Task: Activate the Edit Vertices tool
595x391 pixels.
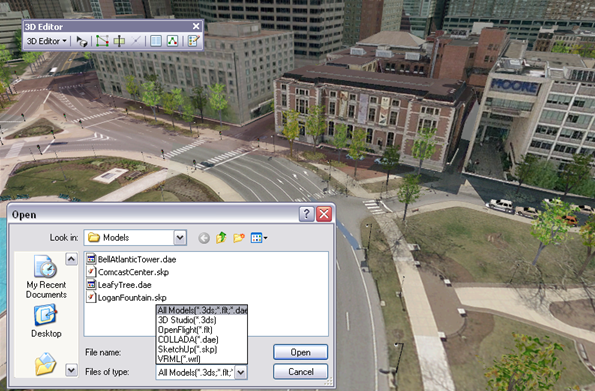Action: tap(102, 41)
